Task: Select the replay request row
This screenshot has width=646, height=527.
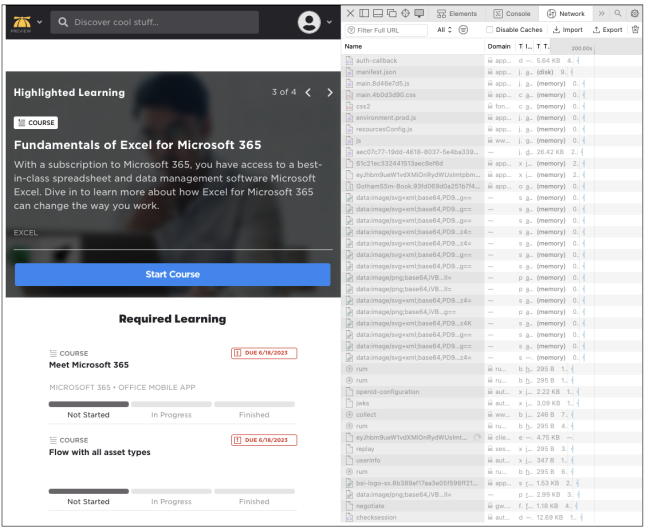Action: click(492, 449)
